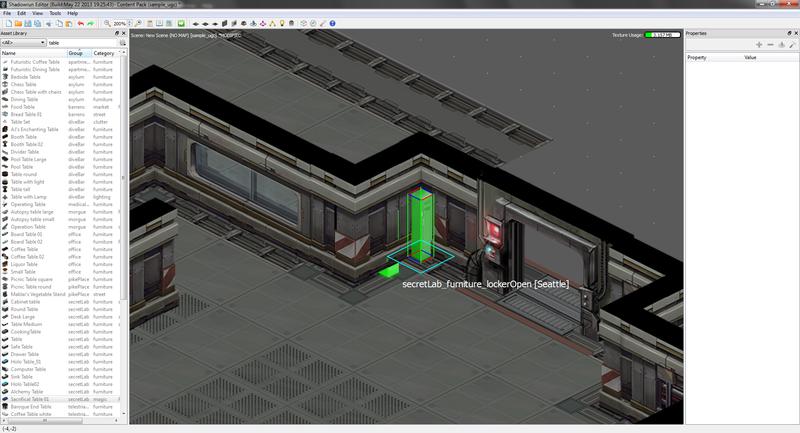
Task: Click the green locker object in scene
Action: point(420,224)
